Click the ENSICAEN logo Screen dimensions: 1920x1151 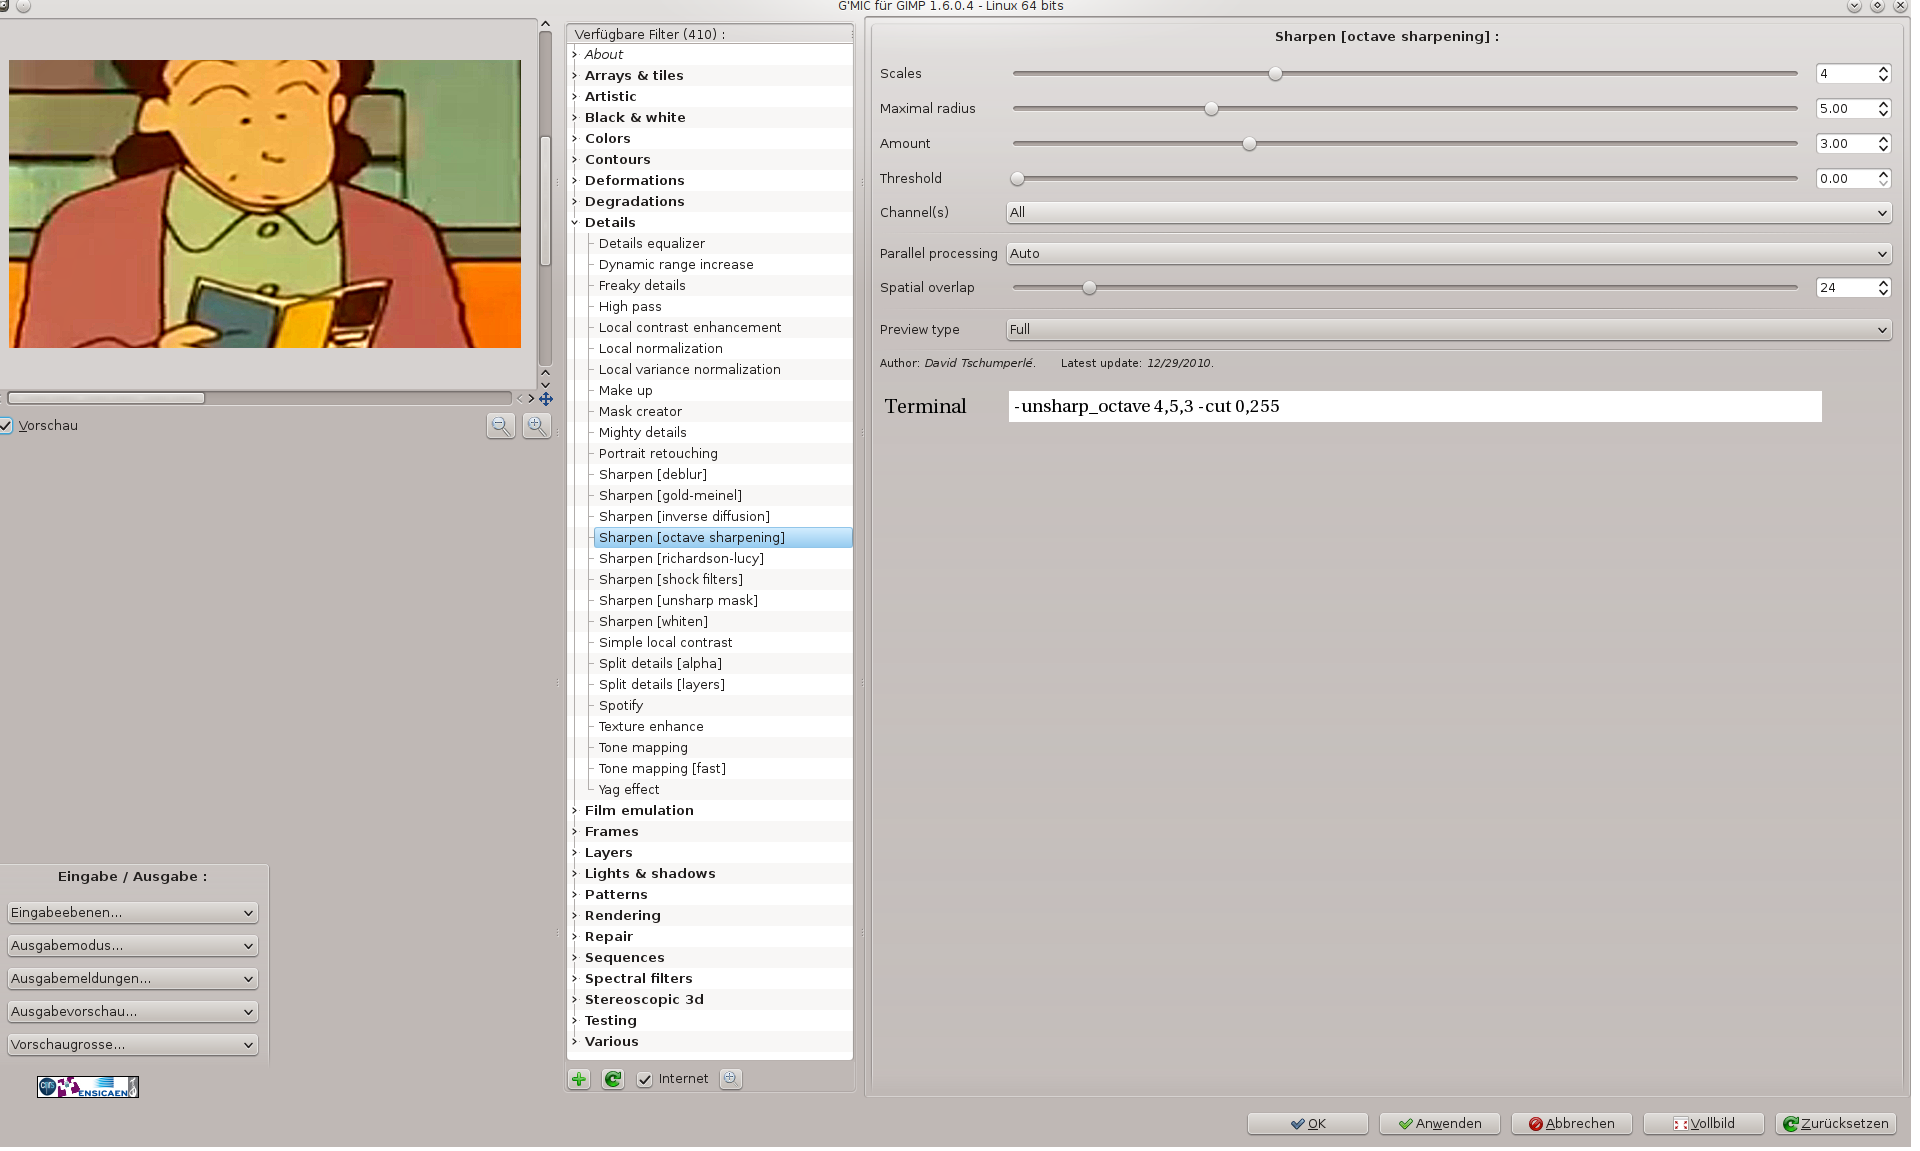tap(88, 1087)
